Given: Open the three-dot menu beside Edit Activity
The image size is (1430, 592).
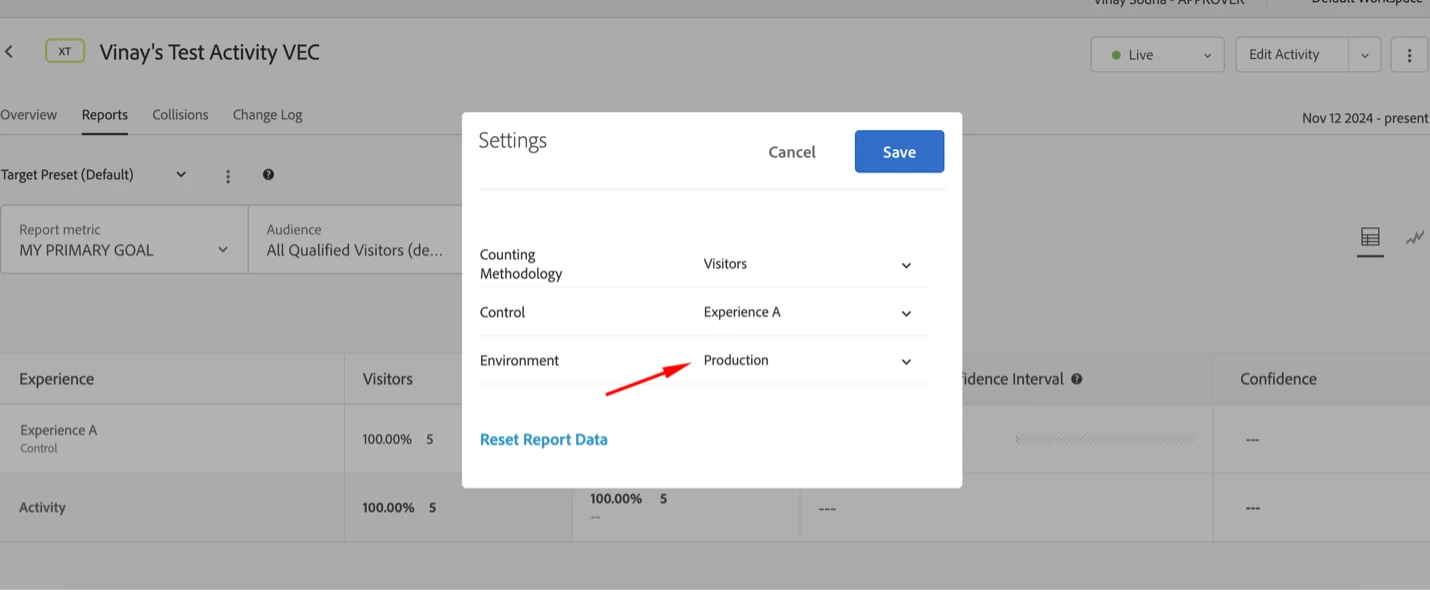Looking at the screenshot, I should click(x=1409, y=55).
